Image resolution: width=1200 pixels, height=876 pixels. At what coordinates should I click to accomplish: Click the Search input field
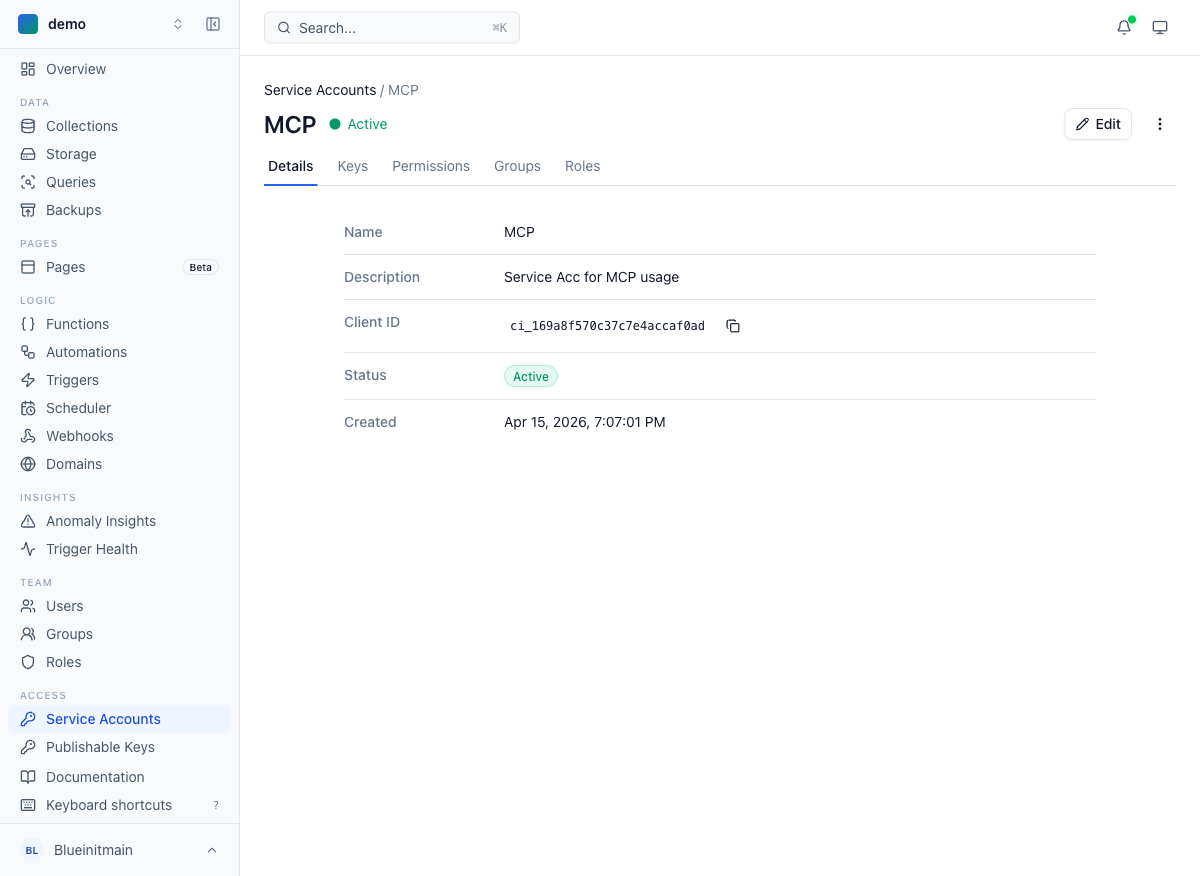click(x=392, y=28)
